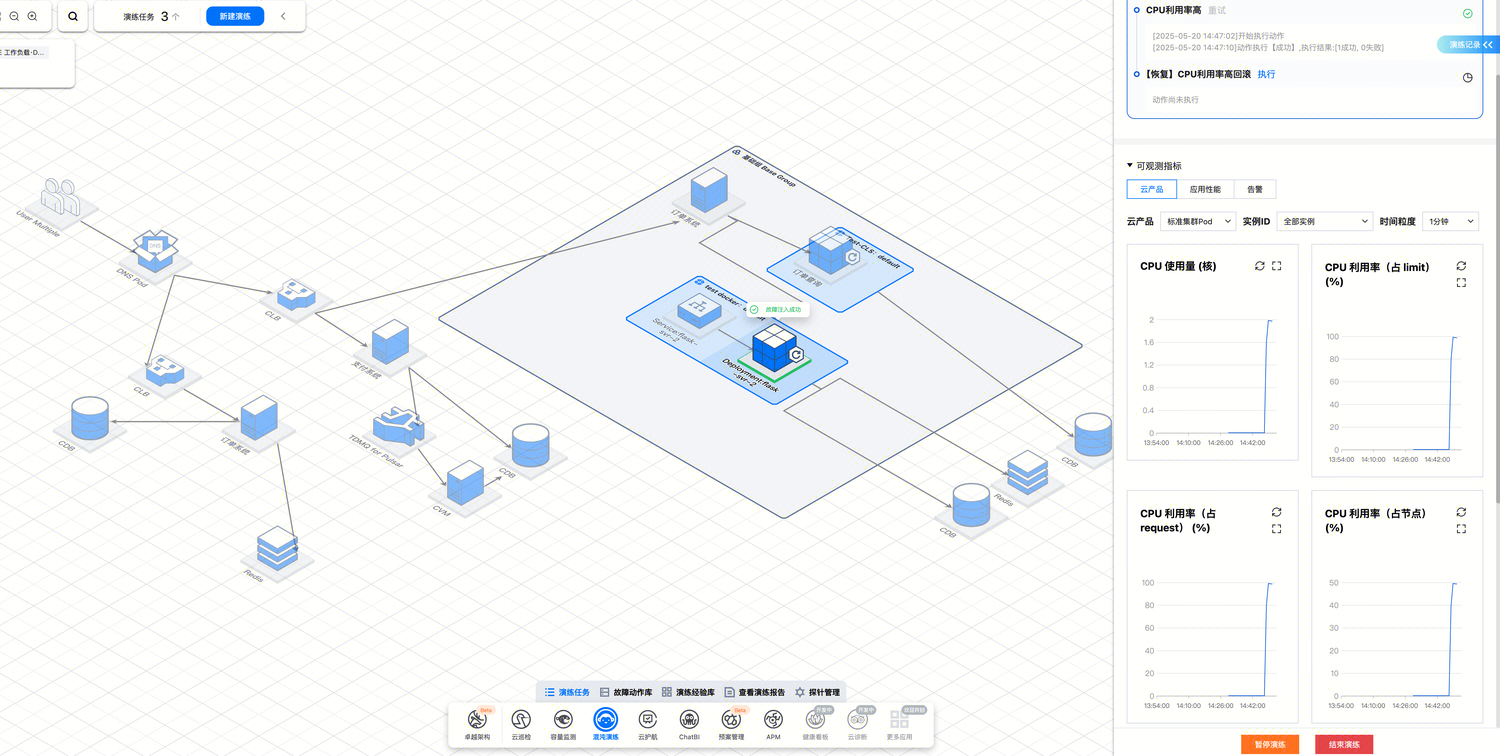Click 重试 next to CPU利用率高
This screenshot has width=1500, height=756.
(x=1217, y=10)
